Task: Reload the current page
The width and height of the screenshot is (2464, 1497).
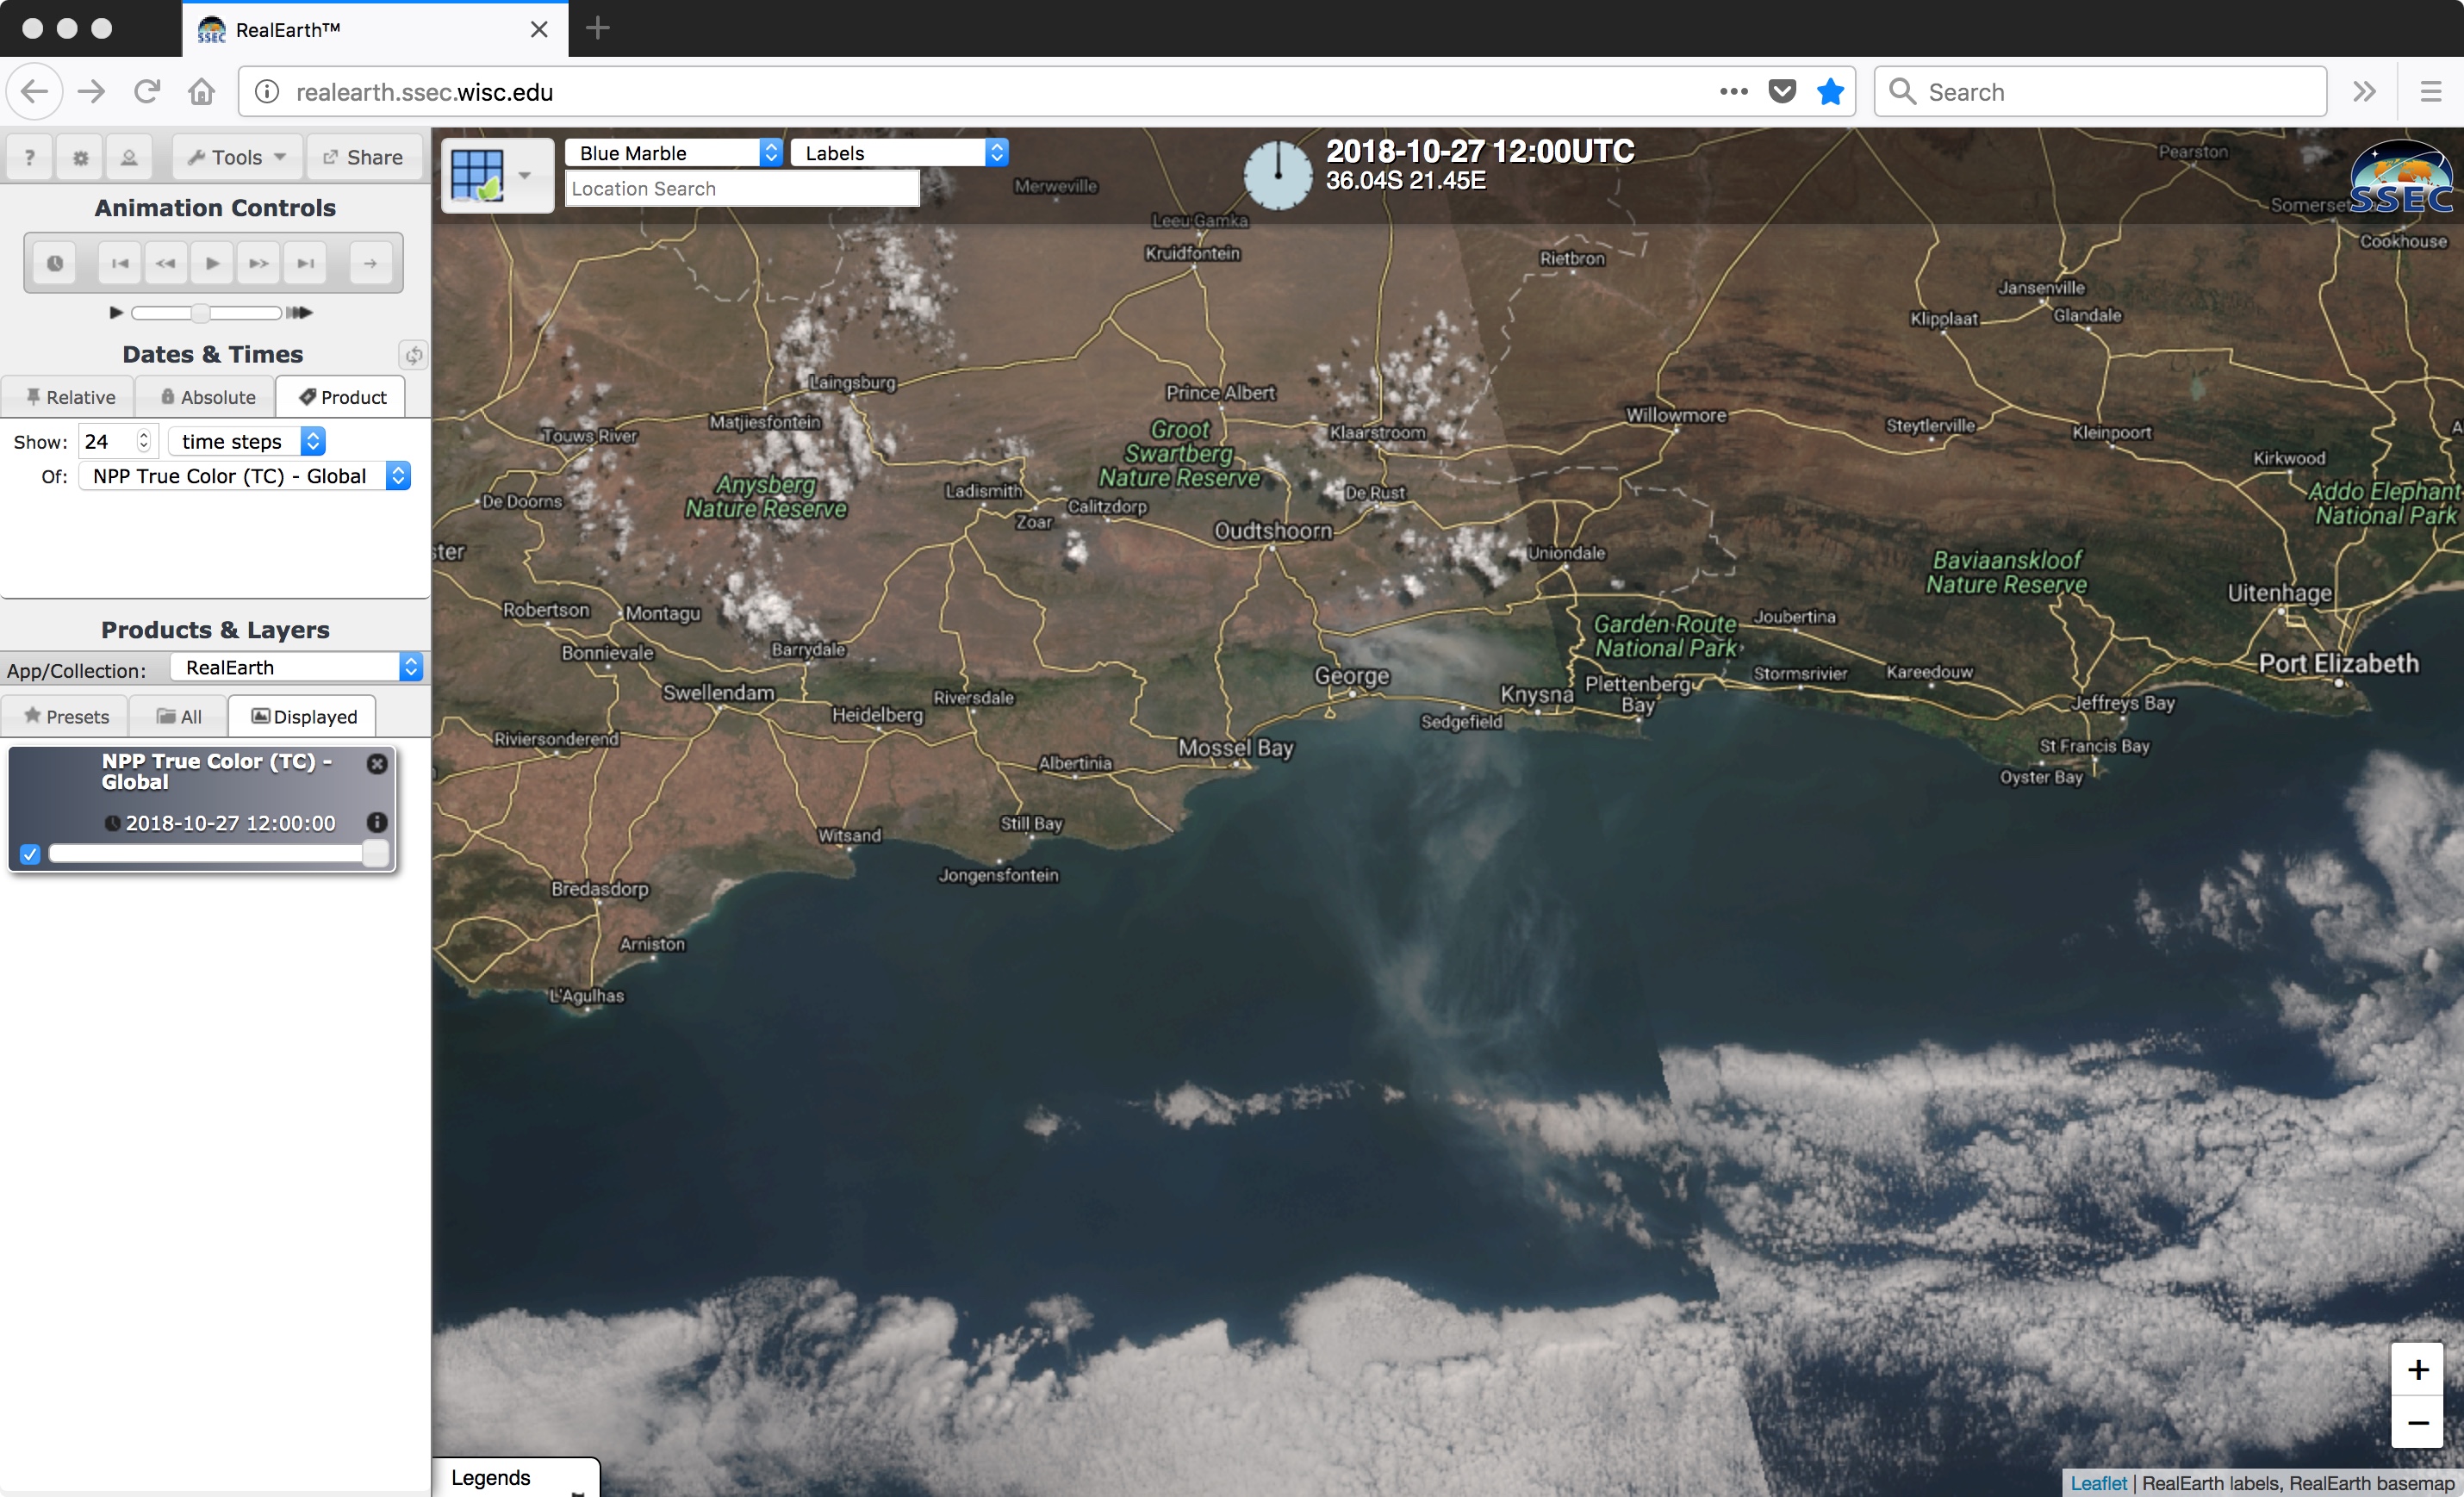Action: click(x=147, y=92)
